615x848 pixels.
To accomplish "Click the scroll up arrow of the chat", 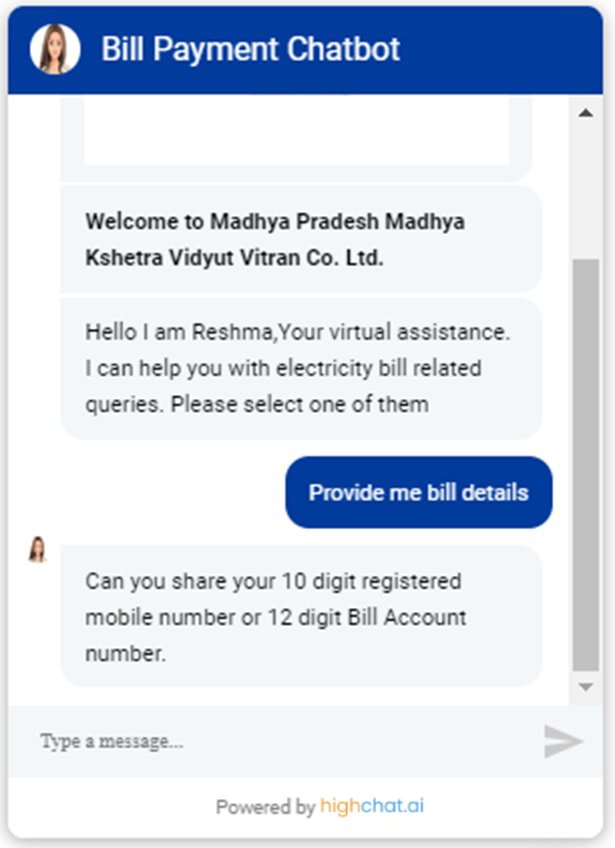I will pos(585,113).
